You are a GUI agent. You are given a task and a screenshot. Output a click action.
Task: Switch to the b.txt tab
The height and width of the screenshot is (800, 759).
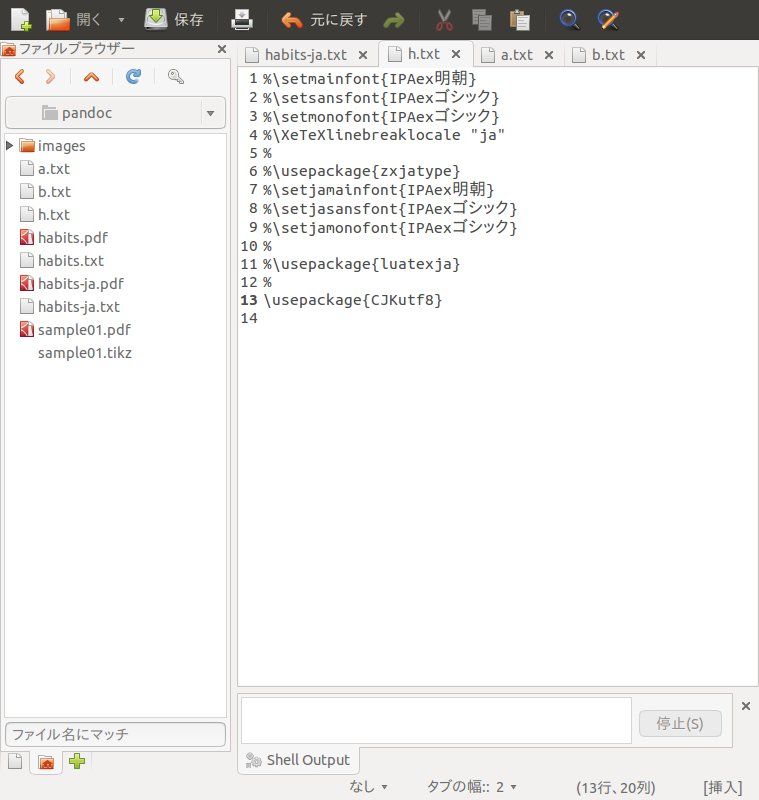608,55
